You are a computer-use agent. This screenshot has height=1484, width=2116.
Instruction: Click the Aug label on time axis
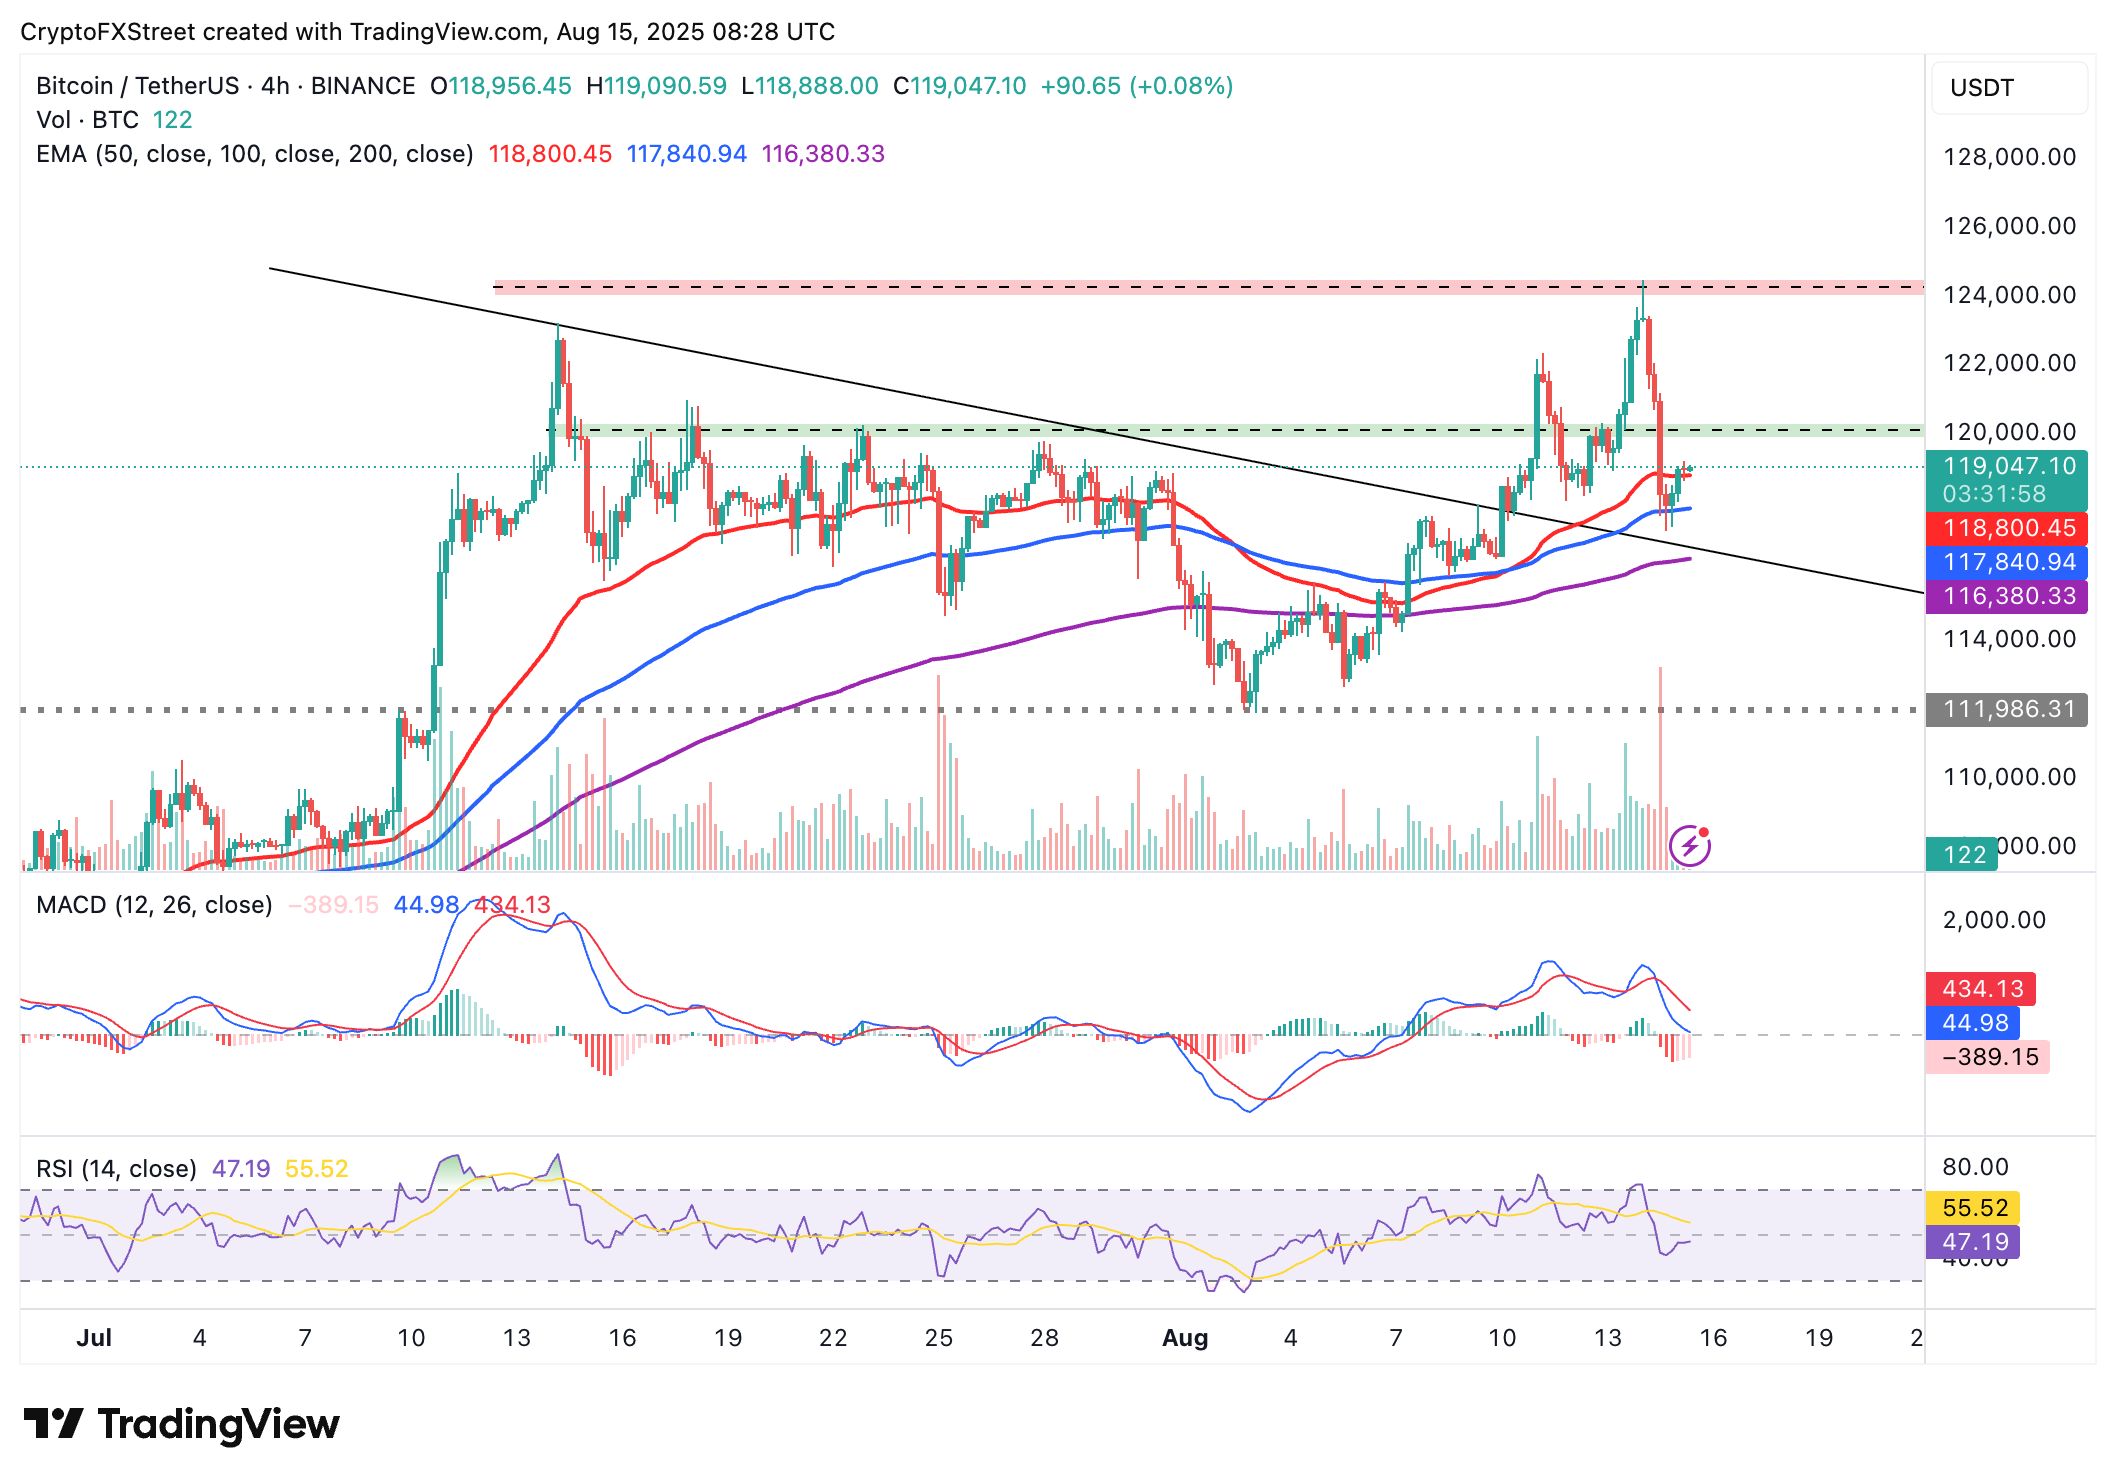tap(1185, 1338)
